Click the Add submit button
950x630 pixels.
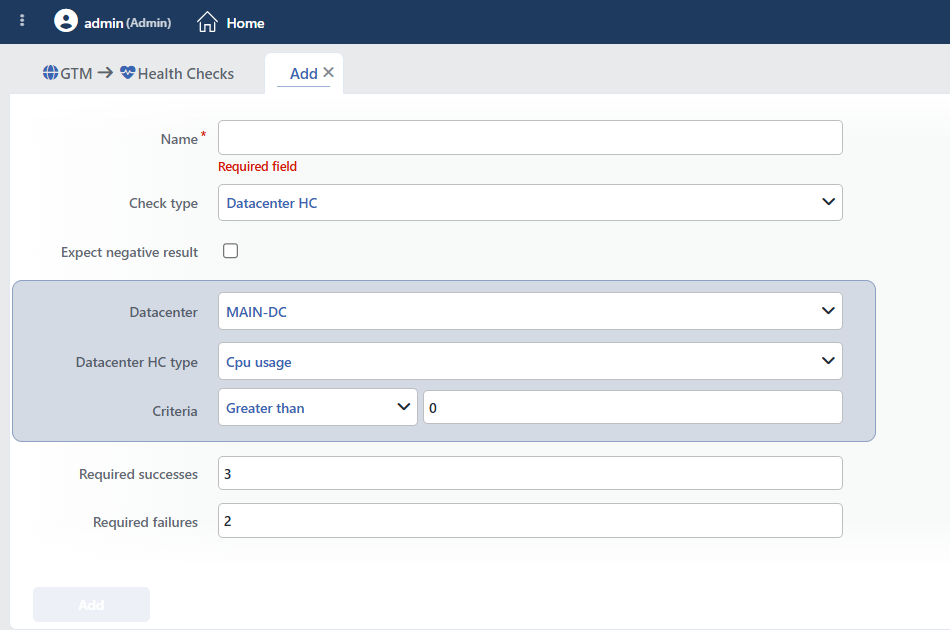(x=91, y=605)
